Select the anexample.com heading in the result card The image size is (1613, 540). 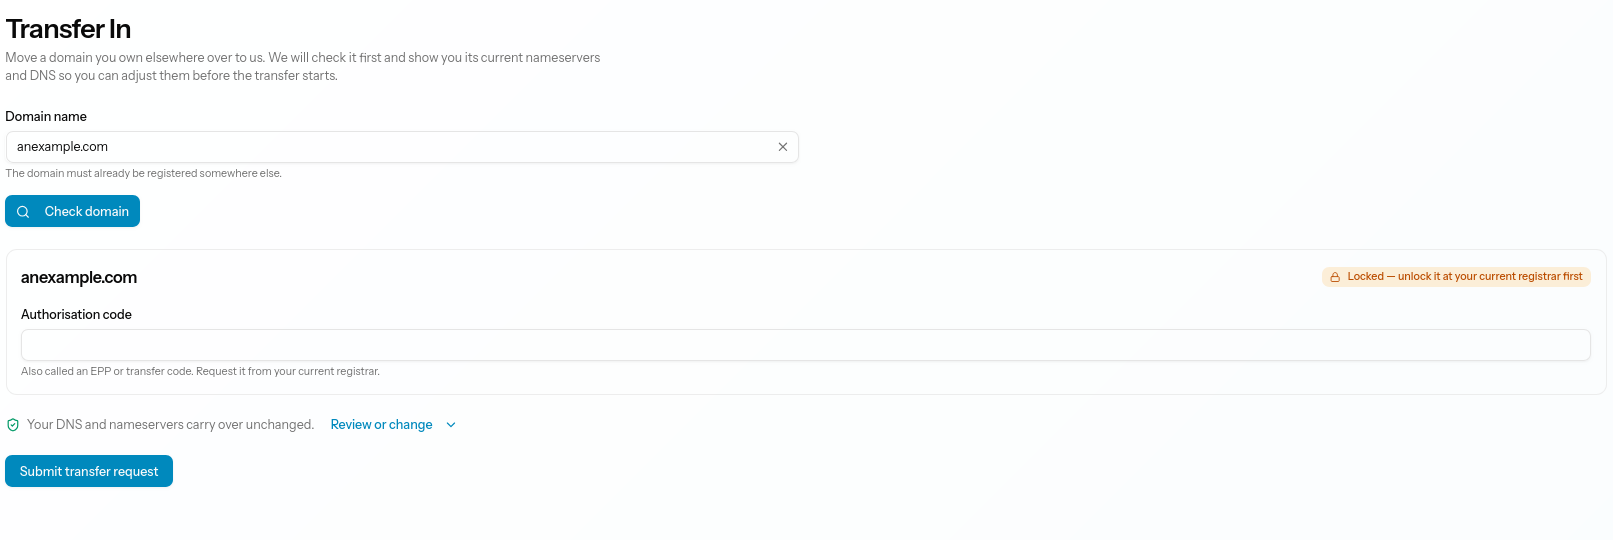(79, 278)
